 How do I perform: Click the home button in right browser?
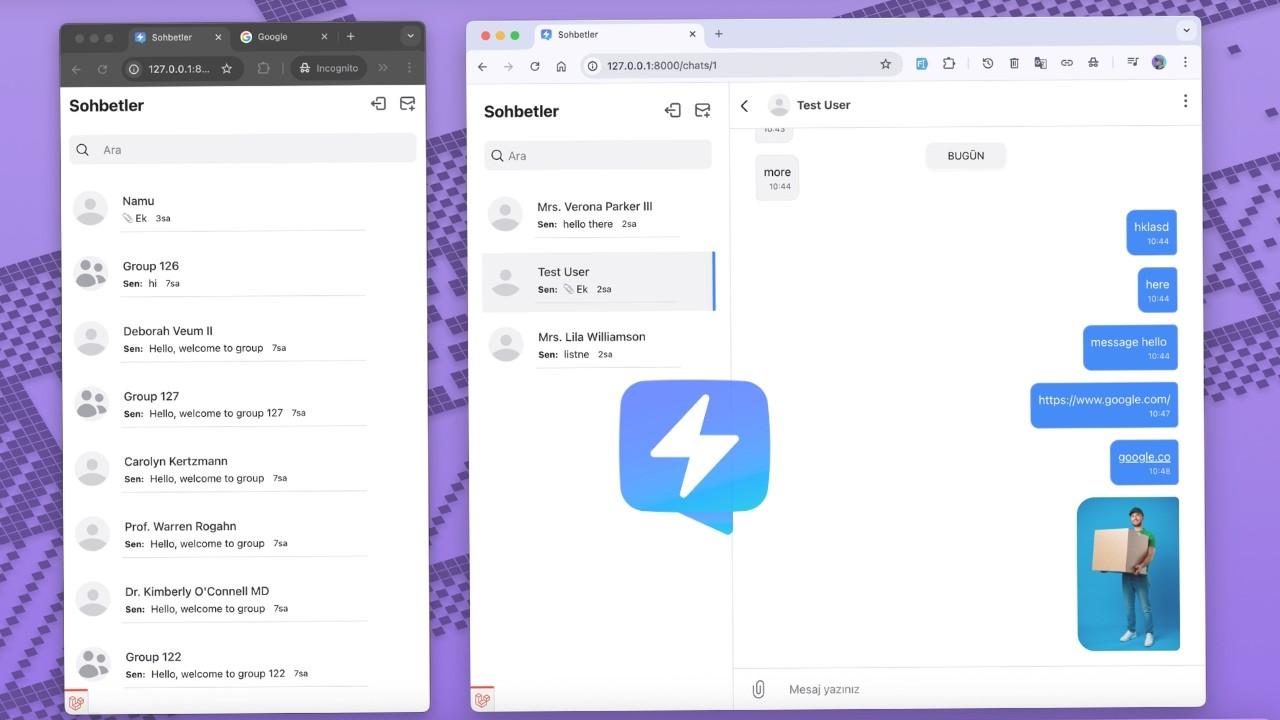coord(561,66)
